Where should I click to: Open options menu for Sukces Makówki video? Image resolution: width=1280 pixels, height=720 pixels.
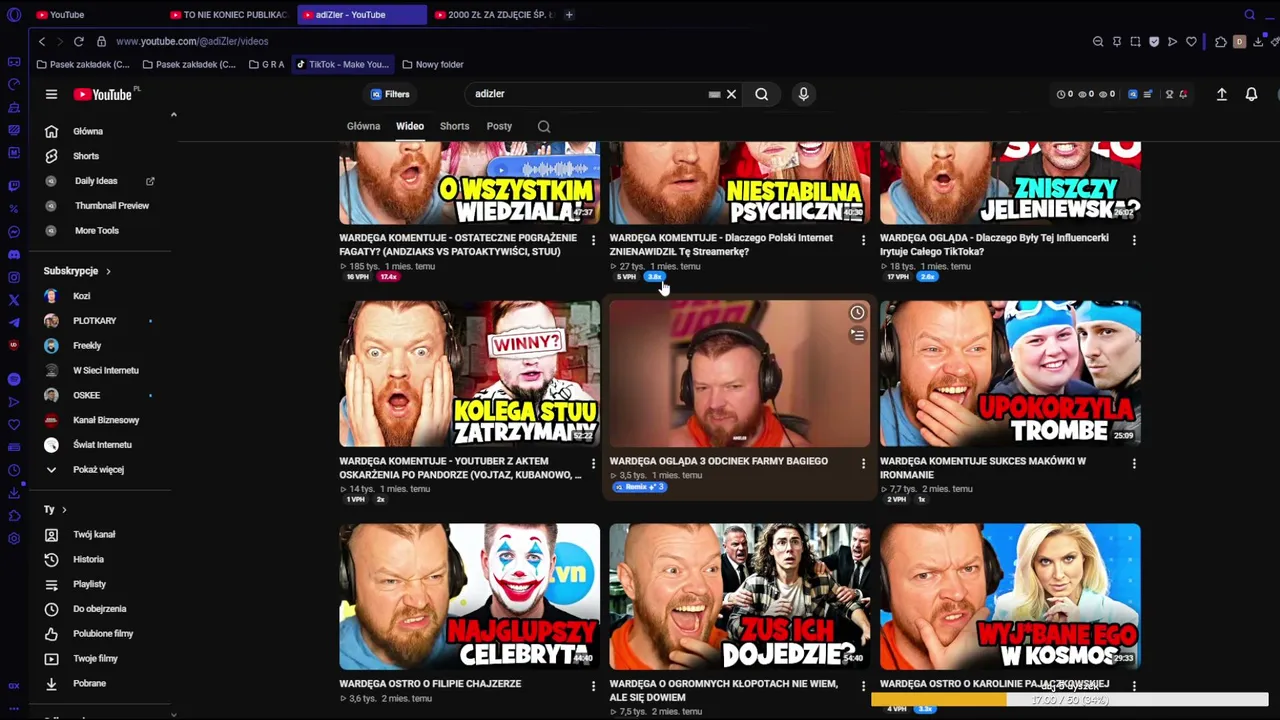[1134, 463]
